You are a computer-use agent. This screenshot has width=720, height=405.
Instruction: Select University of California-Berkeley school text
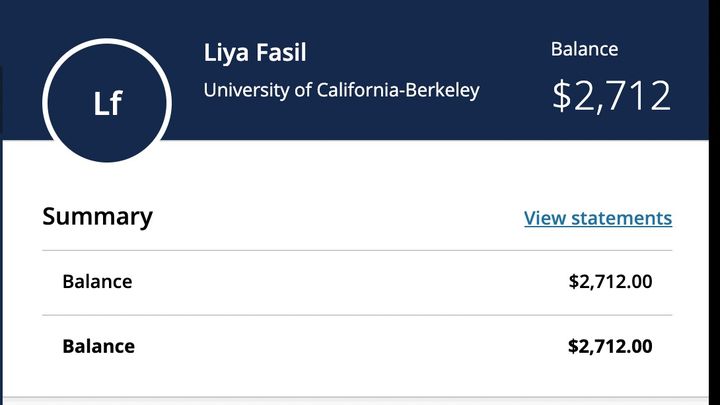(341, 90)
